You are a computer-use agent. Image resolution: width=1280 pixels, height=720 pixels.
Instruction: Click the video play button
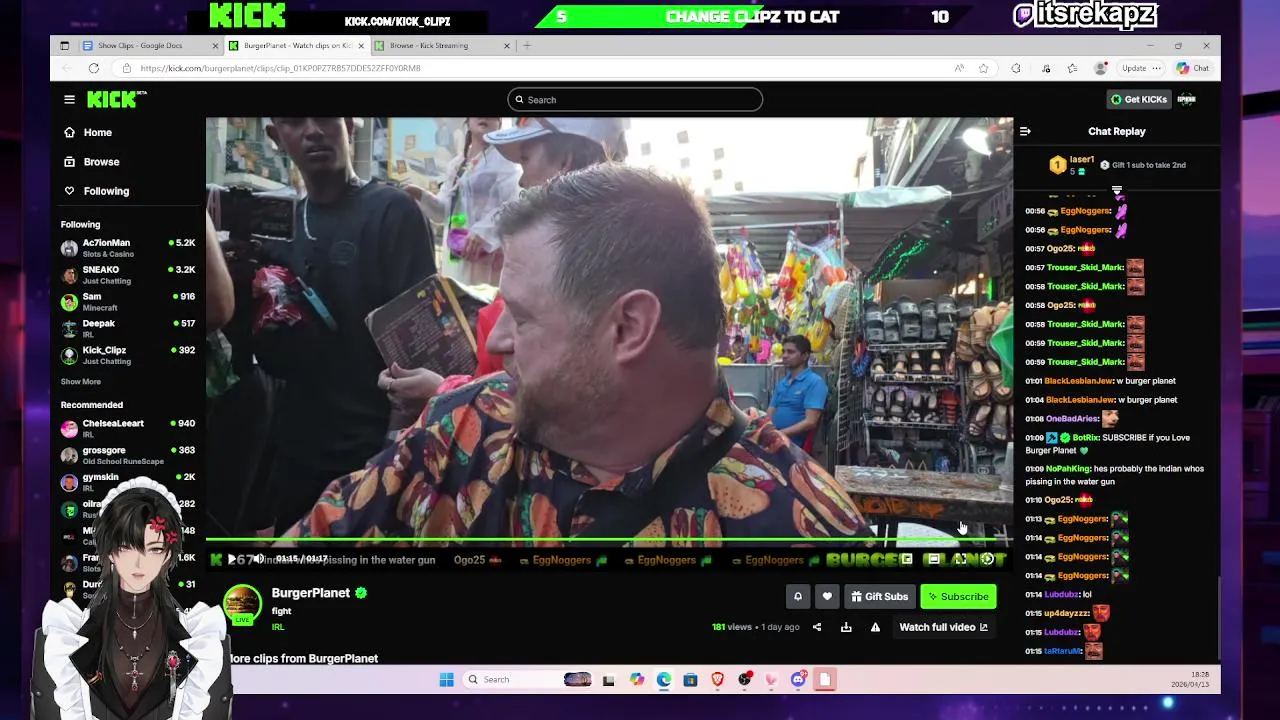[232, 560]
